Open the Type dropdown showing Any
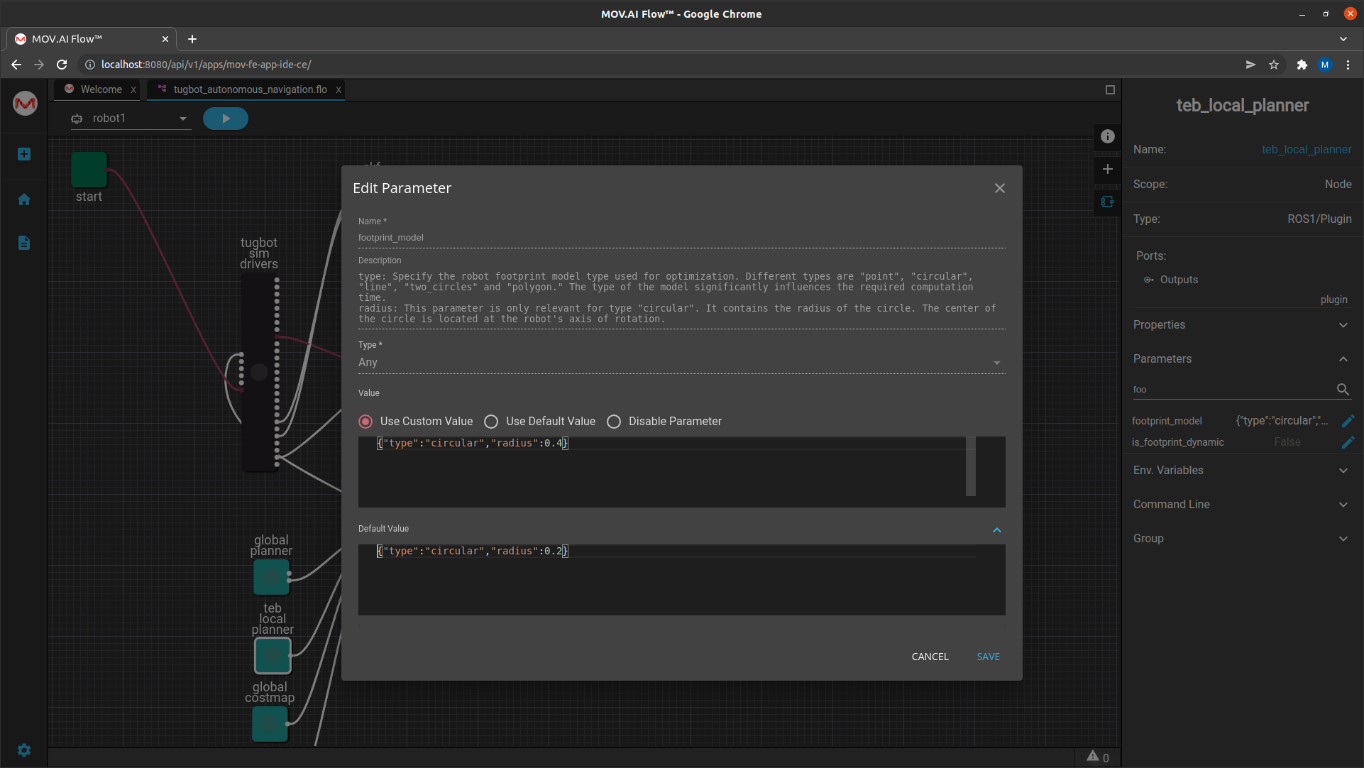Image resolution: width=1364 pixels, height=768 pixels. 681,362
